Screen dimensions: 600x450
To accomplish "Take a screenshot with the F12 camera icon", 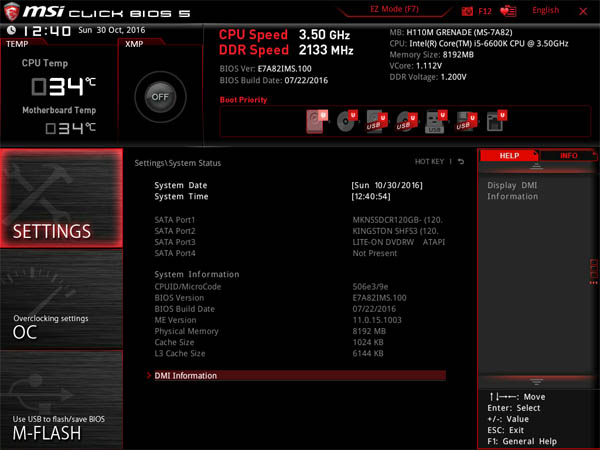I will (x=467, y=11).
